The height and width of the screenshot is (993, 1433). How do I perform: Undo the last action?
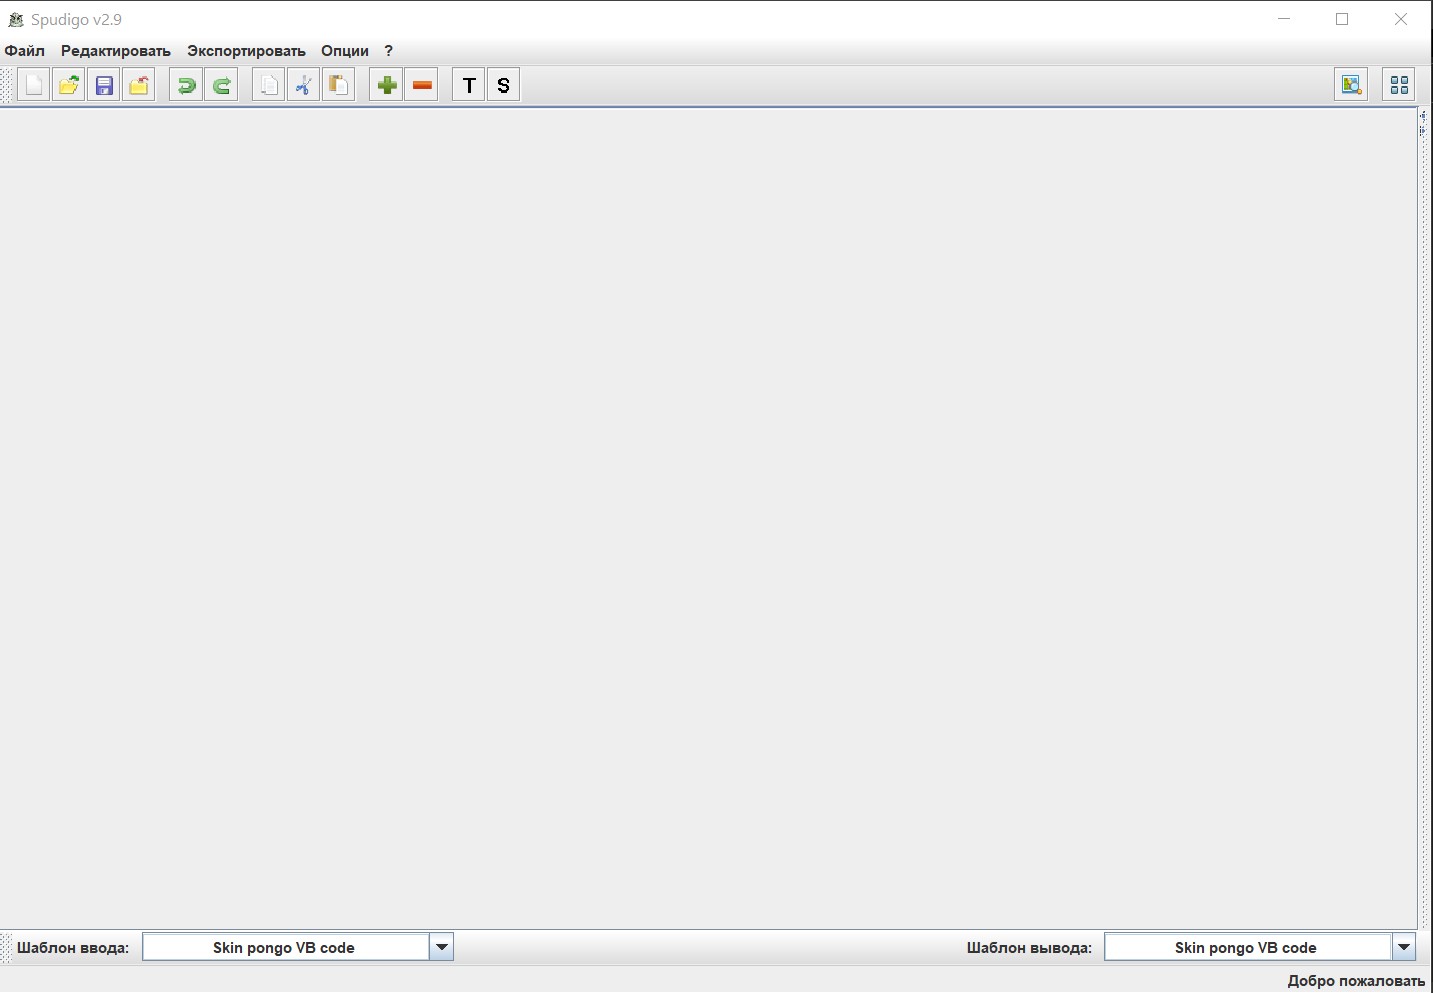186,85
